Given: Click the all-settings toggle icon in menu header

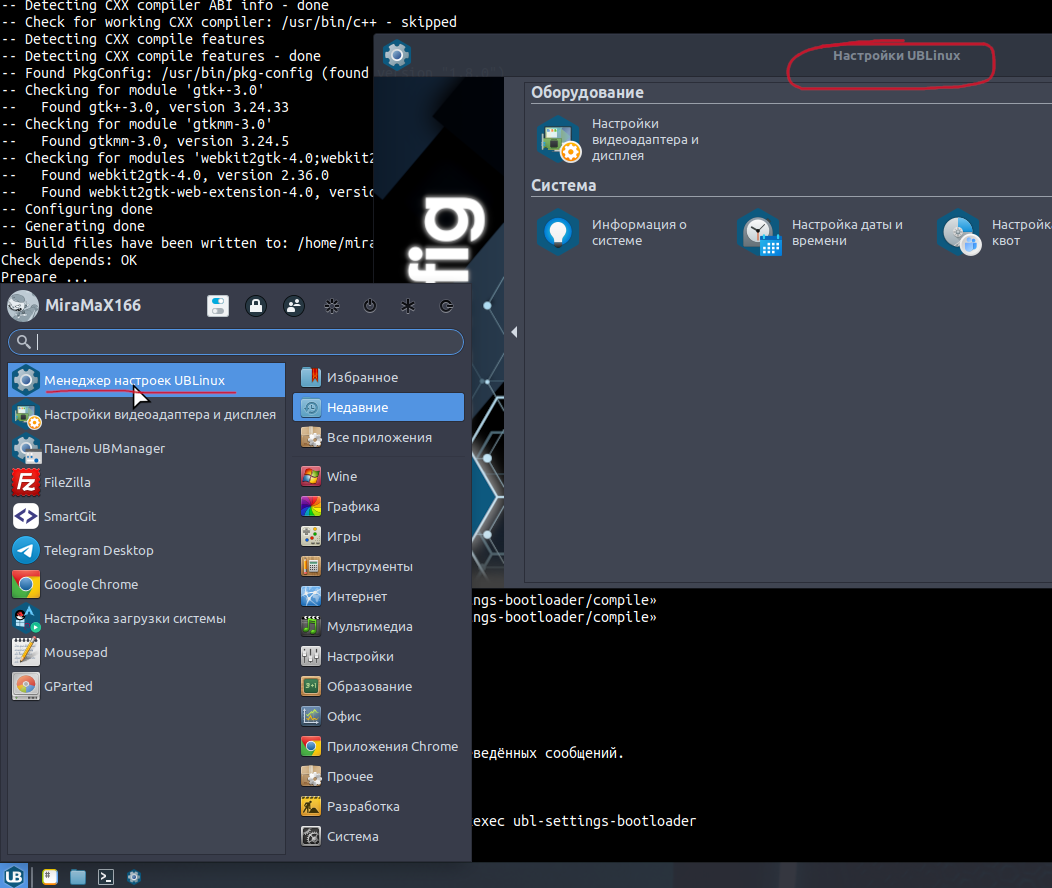Looking at the screenshot, I should tap(217, 306).
